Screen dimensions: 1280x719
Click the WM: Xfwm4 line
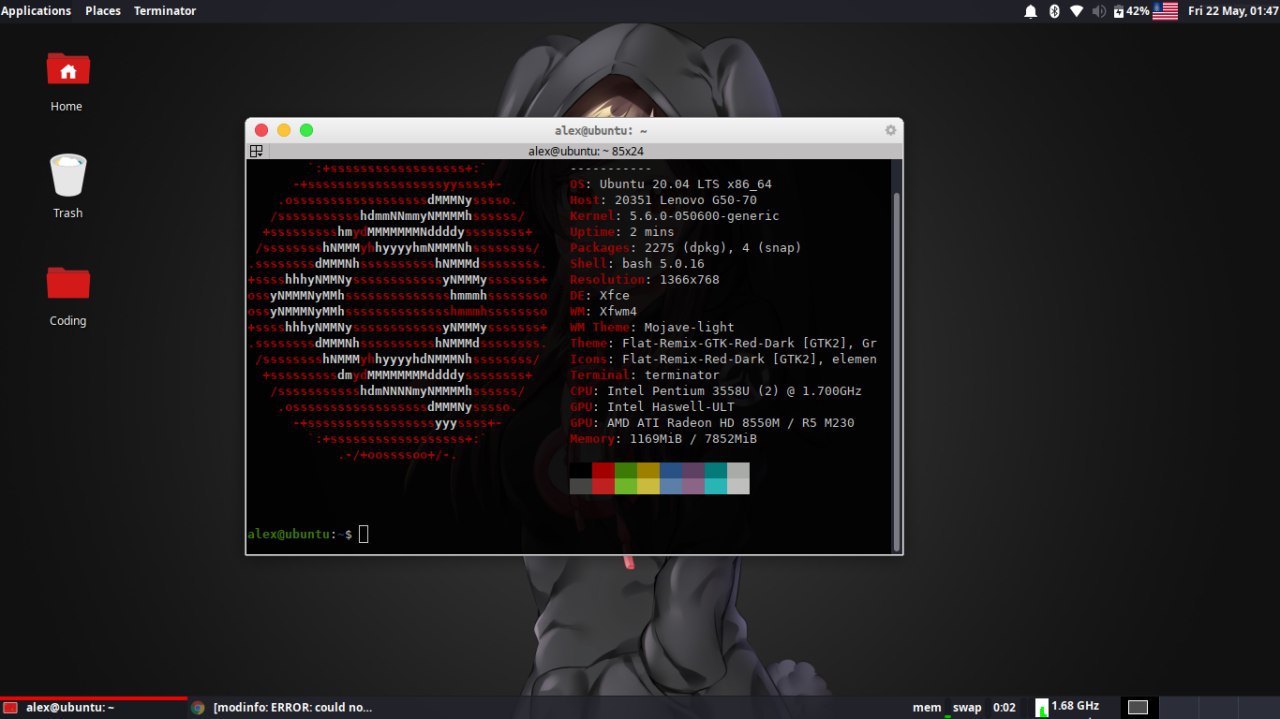point(603,311)
